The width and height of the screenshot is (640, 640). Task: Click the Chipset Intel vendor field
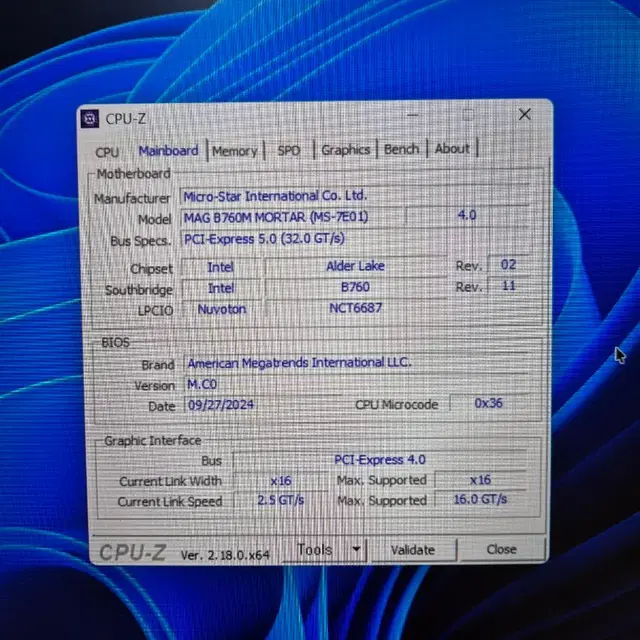tap(220, 267)
